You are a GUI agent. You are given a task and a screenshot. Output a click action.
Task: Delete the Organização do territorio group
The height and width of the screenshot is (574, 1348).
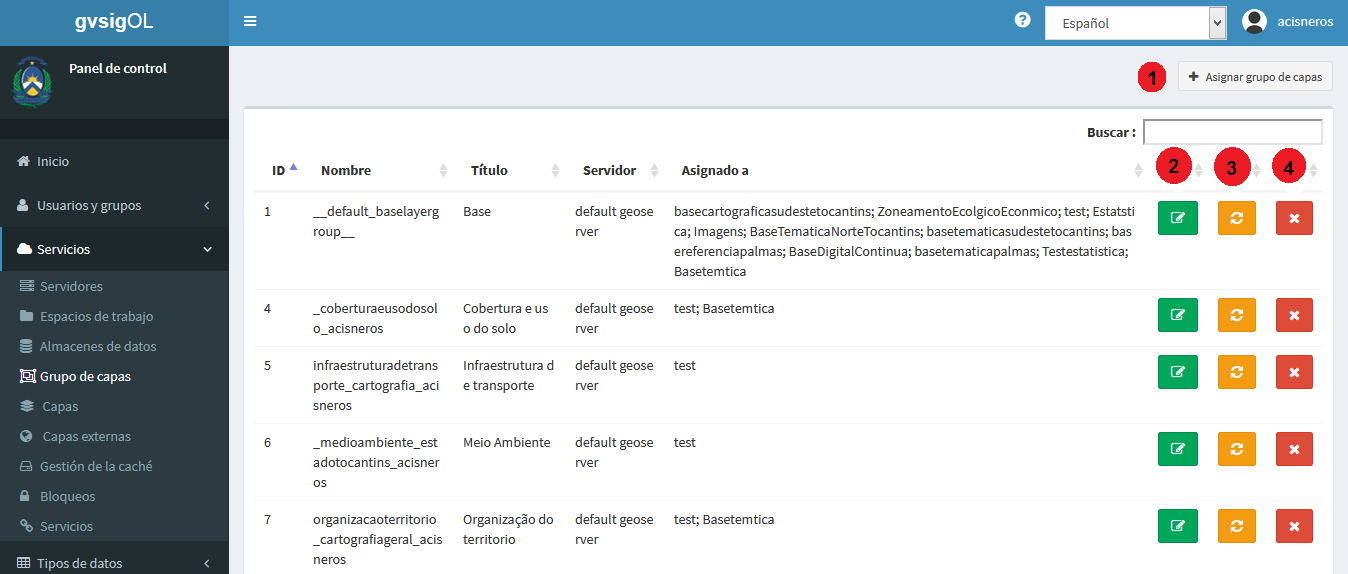click(1294, 526)
